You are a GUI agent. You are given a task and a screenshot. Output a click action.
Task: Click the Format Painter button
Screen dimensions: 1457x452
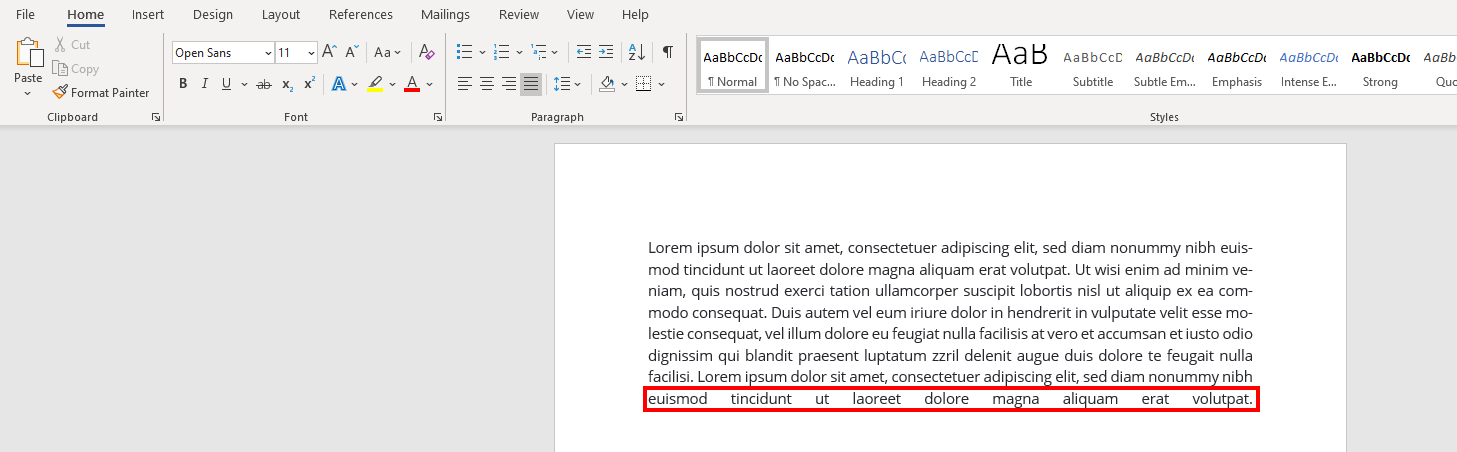(x=101, y=93)
